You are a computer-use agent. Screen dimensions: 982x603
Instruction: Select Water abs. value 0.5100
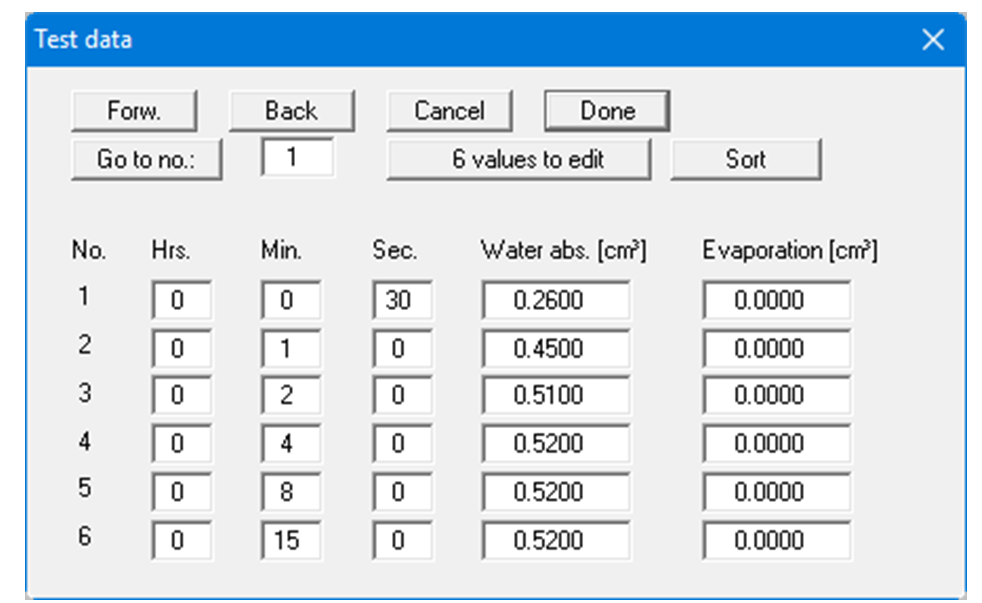click(556, 396)
